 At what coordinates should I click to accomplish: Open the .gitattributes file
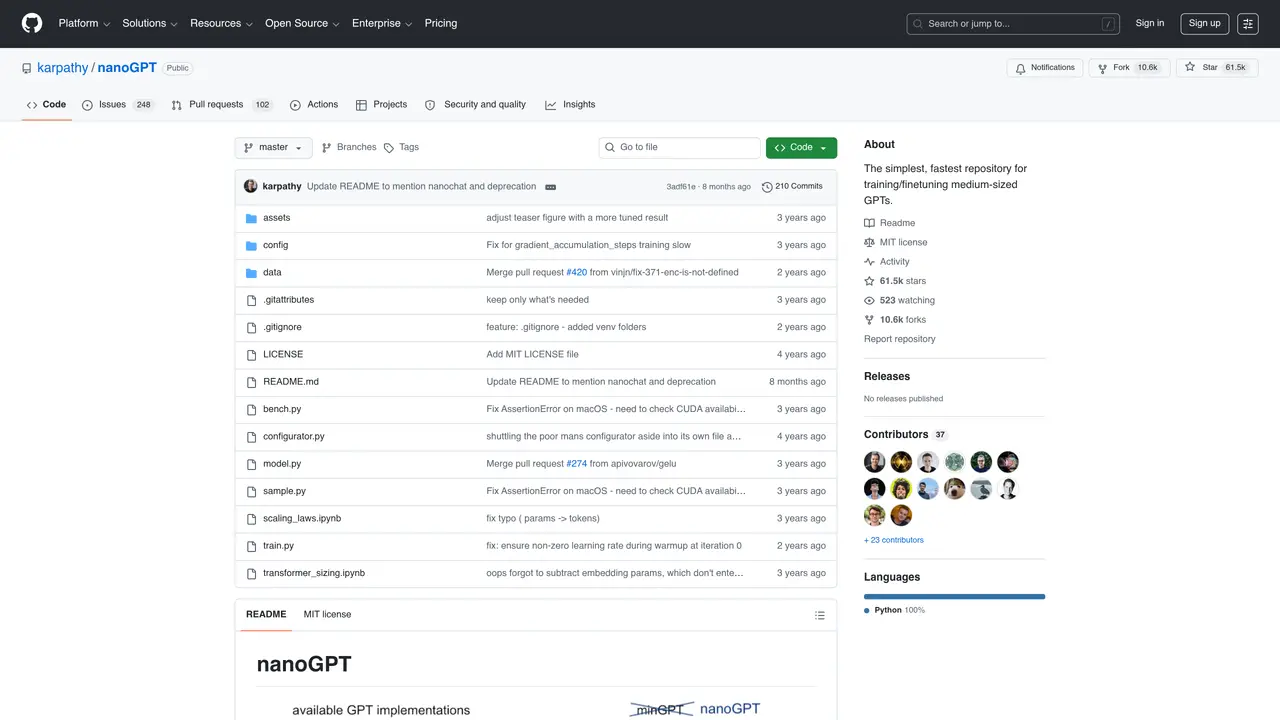[288, 300]
